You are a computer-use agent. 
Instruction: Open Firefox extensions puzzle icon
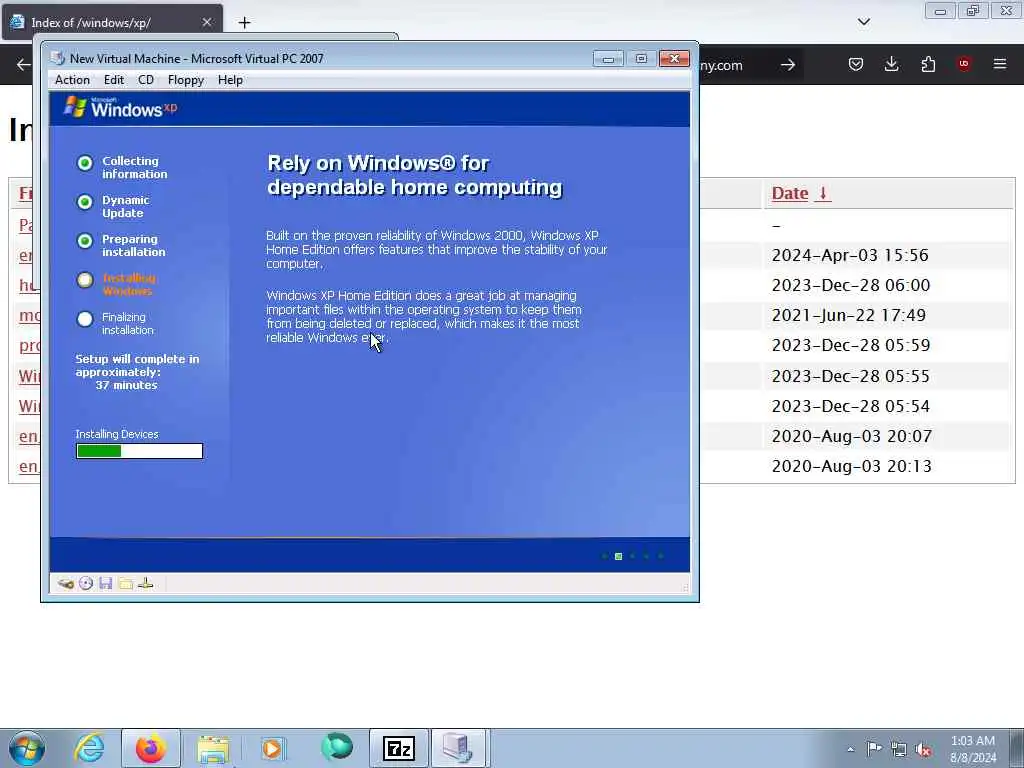(x=928, y=64)
